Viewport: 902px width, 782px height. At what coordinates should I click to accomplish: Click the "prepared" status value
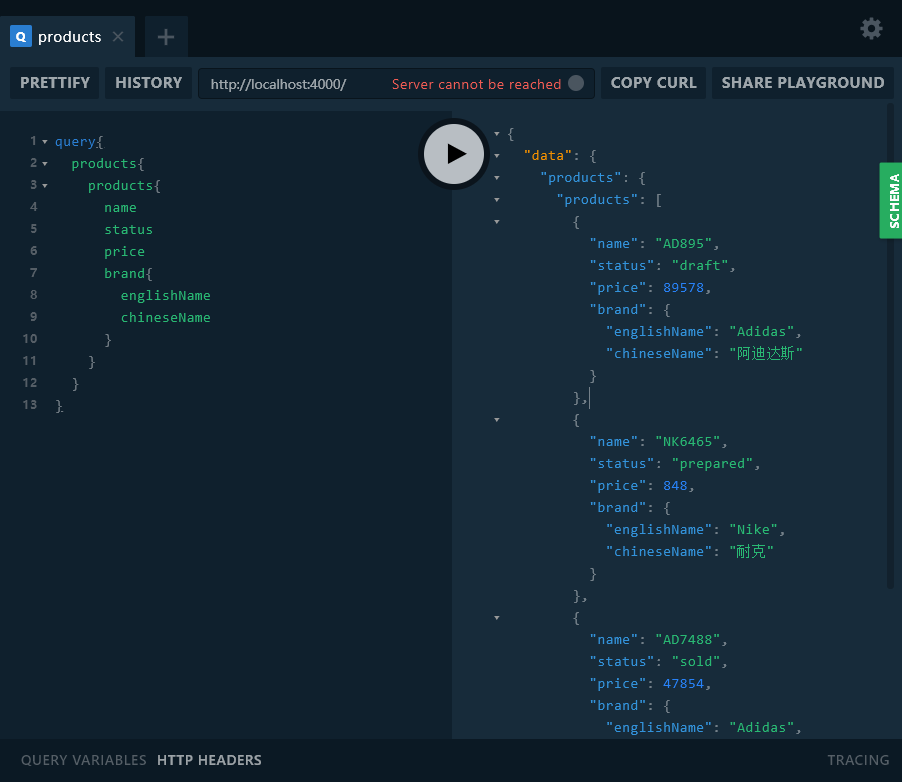712,464
